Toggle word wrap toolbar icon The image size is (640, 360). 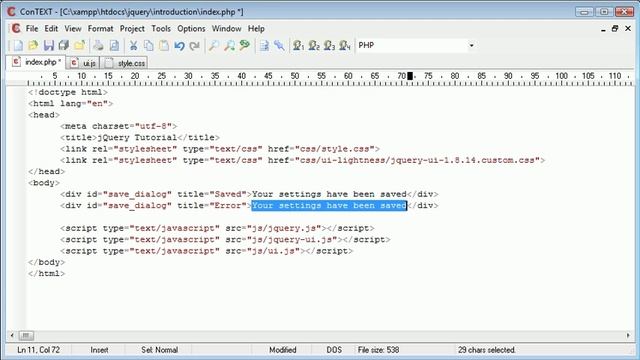coord(264,45)
